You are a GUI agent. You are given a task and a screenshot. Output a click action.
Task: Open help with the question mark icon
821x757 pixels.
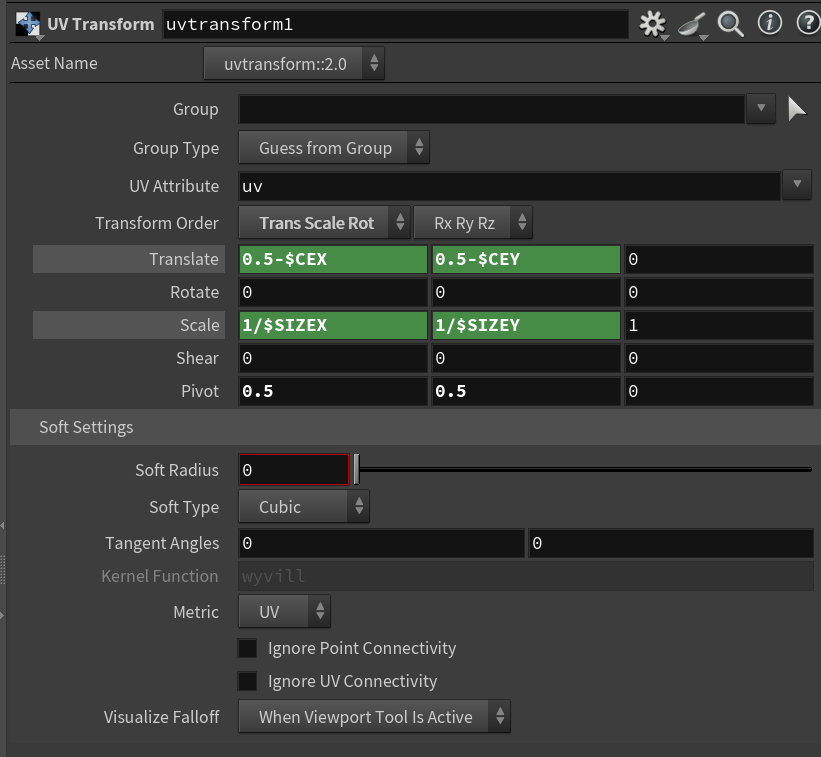tap(806, 24)
